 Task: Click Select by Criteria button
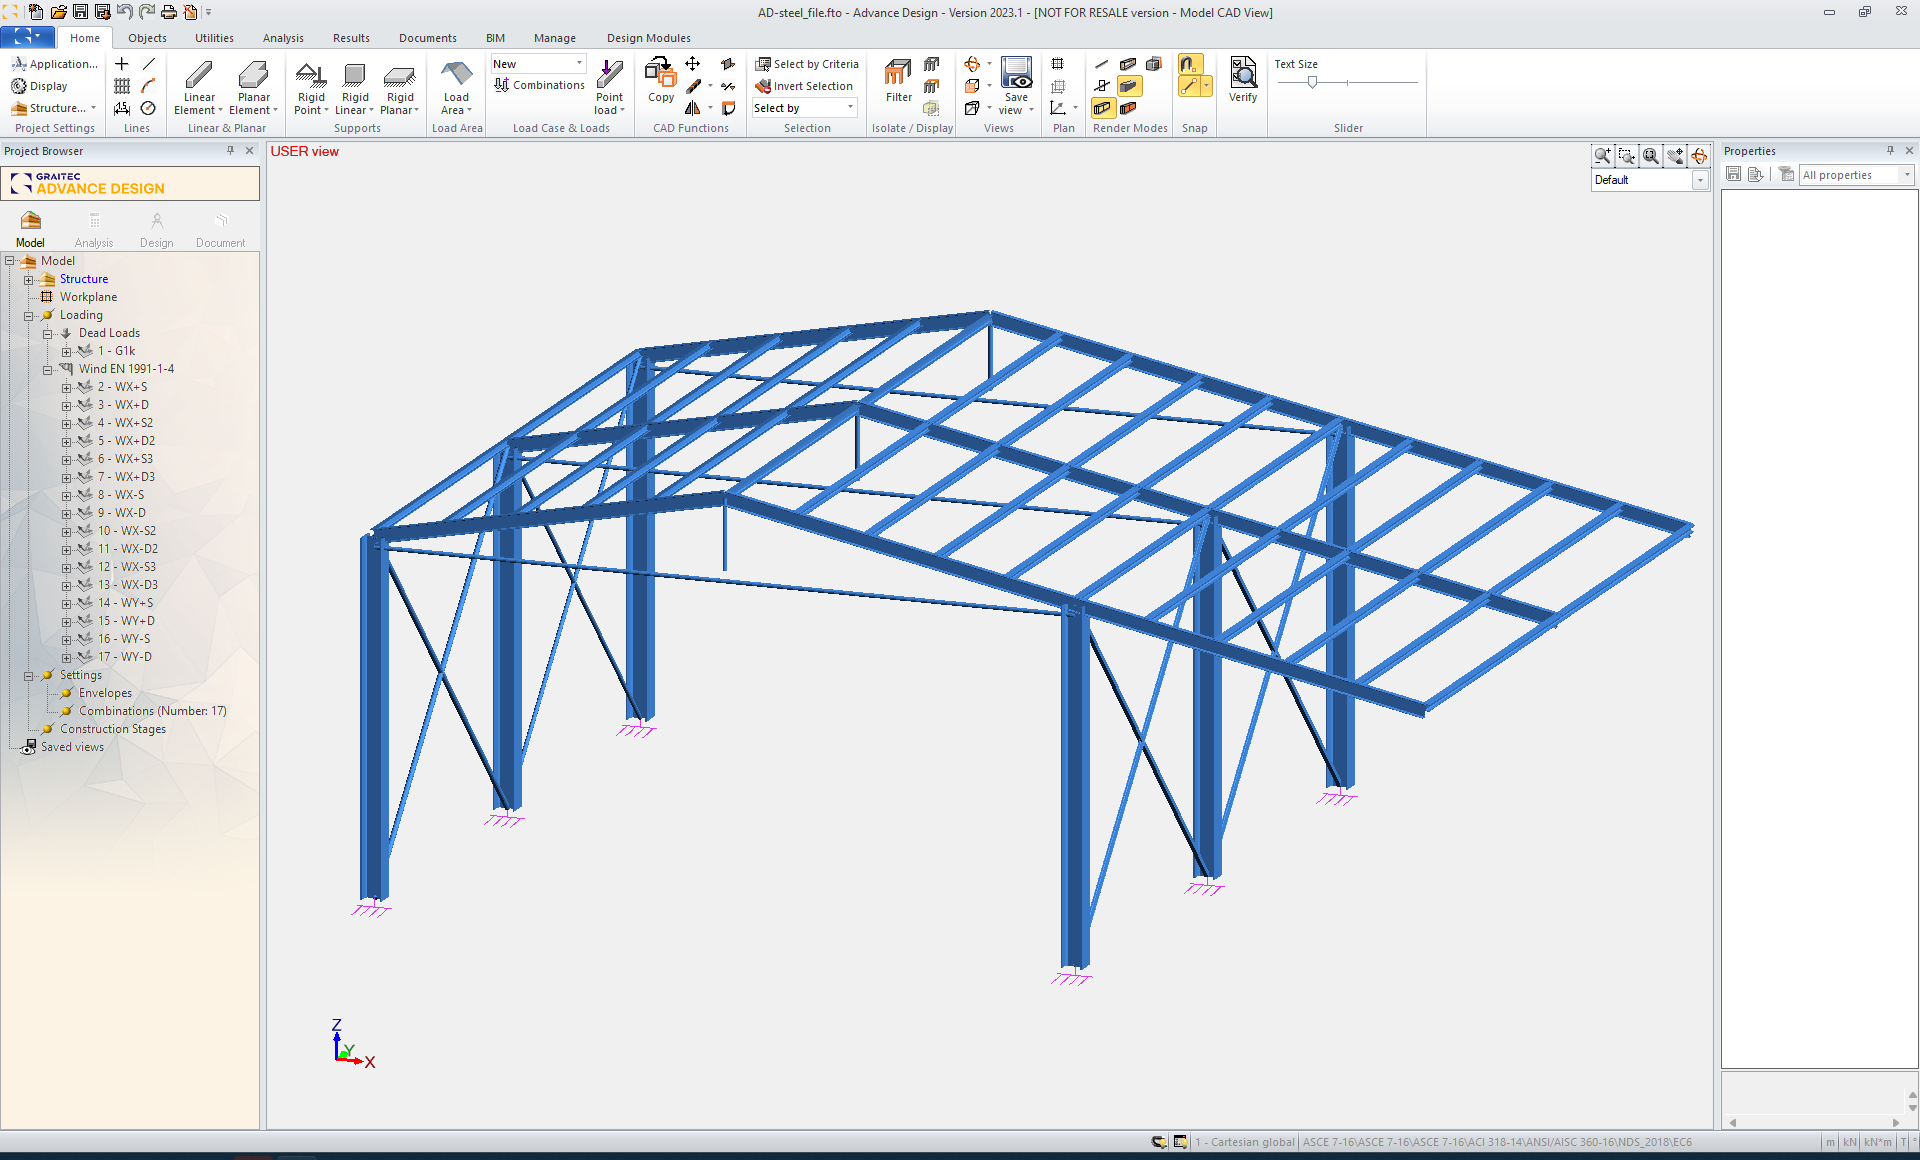[807, 64]
